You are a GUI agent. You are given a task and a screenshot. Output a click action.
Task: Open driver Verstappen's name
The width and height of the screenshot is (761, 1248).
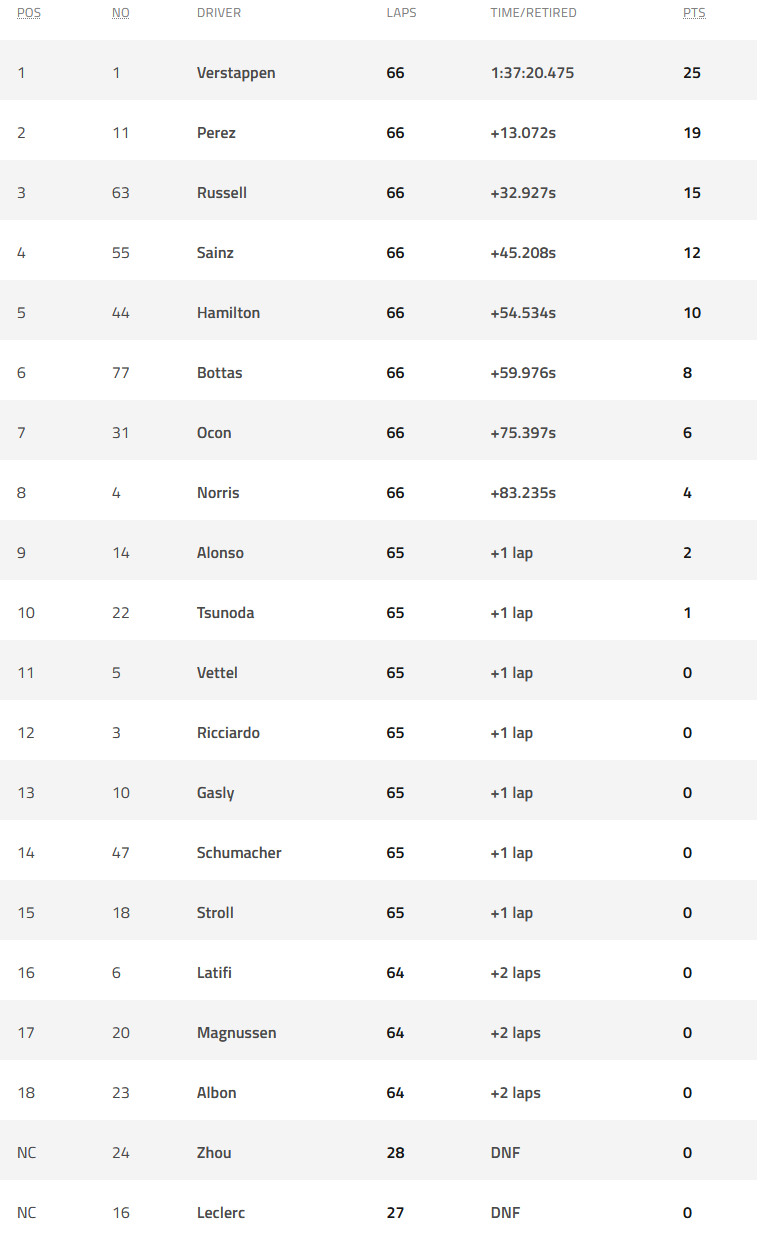[236, 73]
